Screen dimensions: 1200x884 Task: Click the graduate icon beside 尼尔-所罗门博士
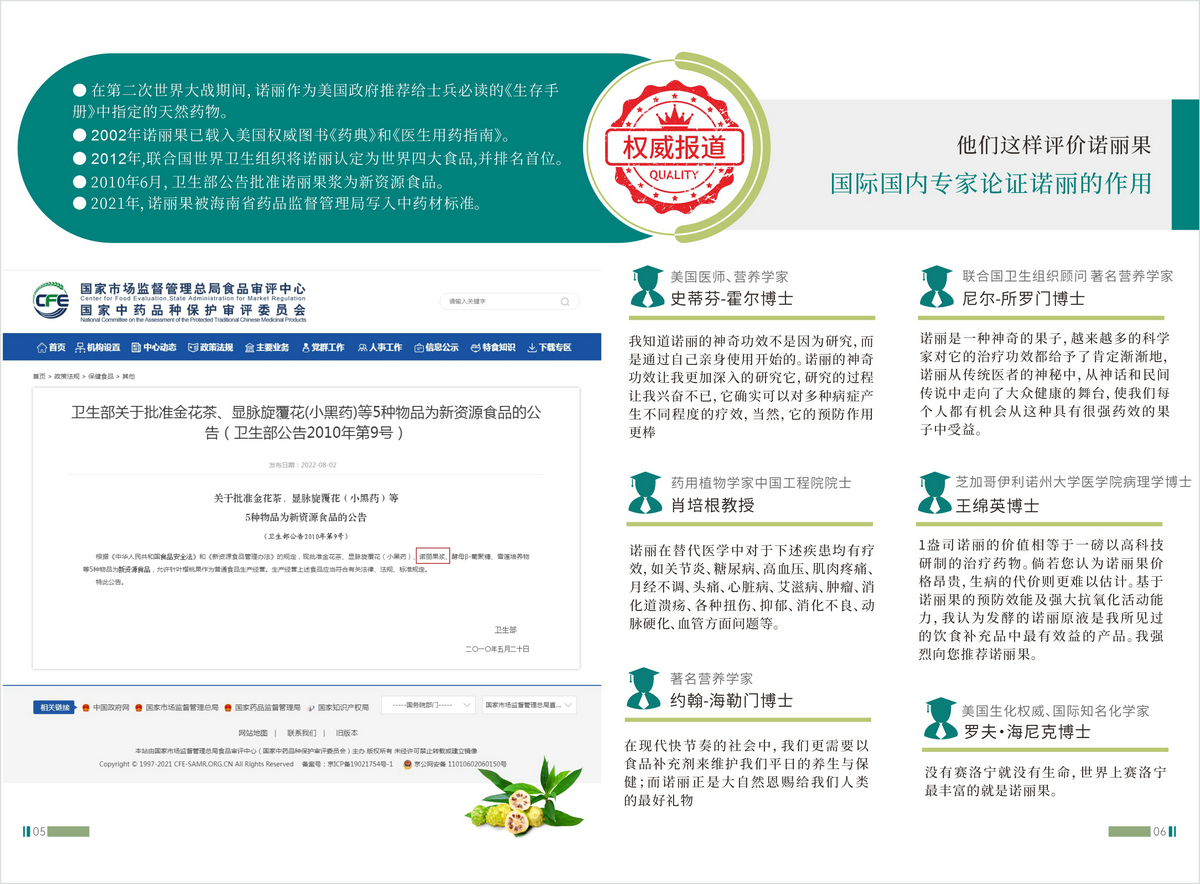[x=936, y=287]
